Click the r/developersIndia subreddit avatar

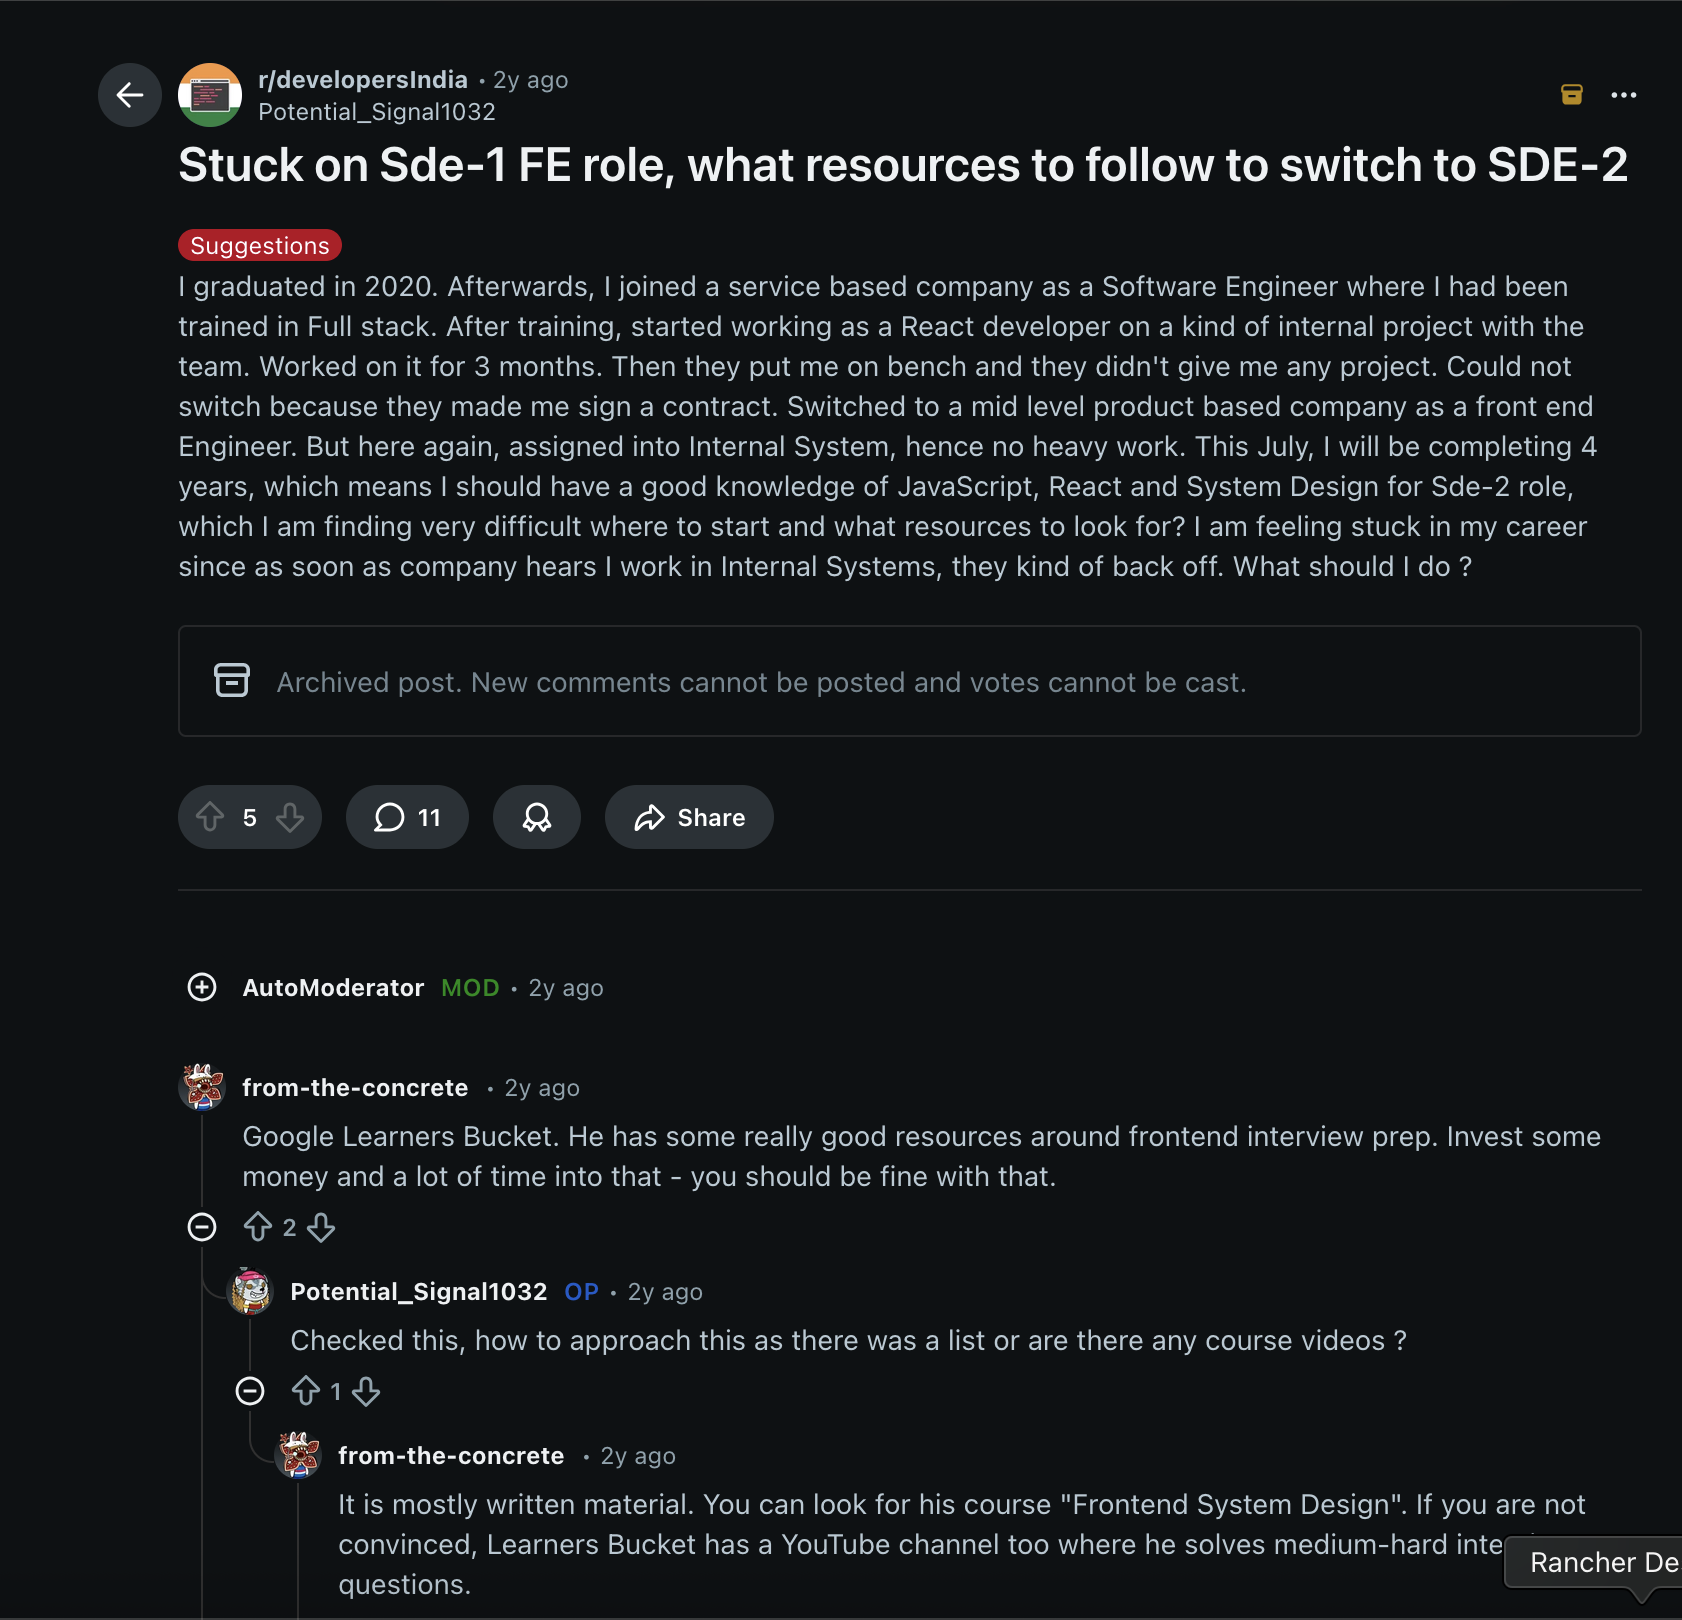click(x=210, y=93)
